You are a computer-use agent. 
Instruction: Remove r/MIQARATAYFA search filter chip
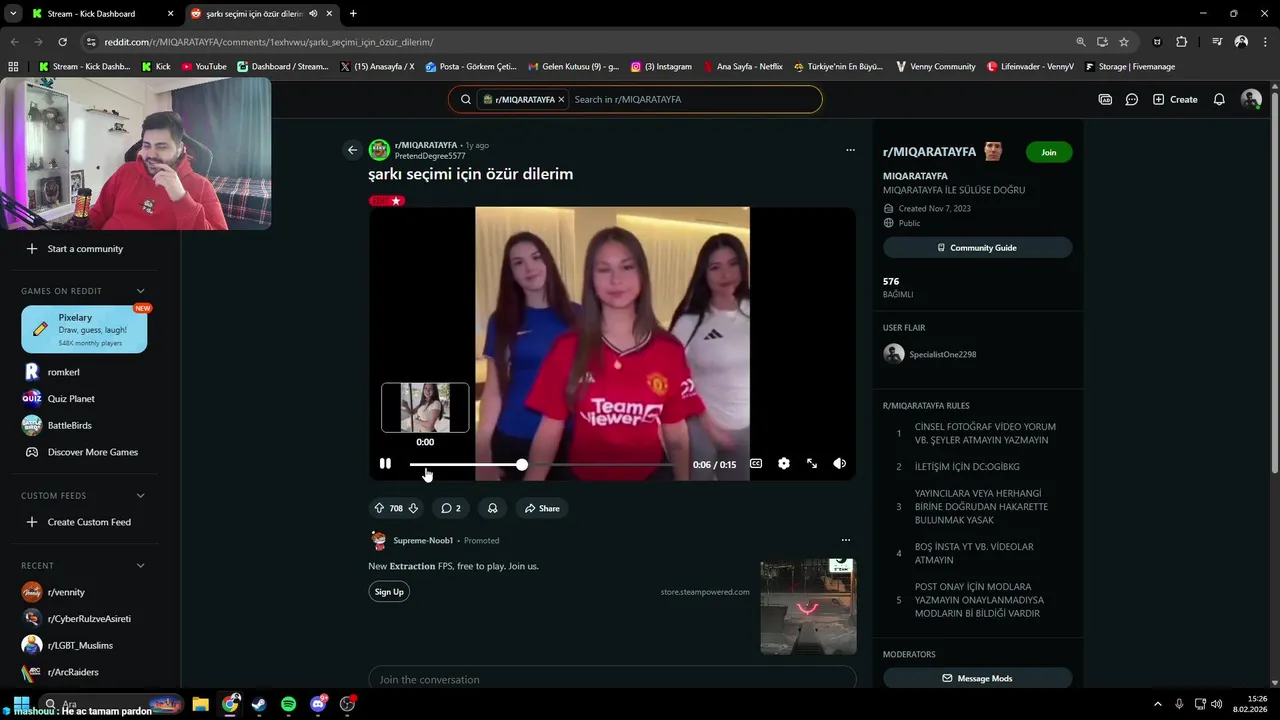(x=561, y=100)
